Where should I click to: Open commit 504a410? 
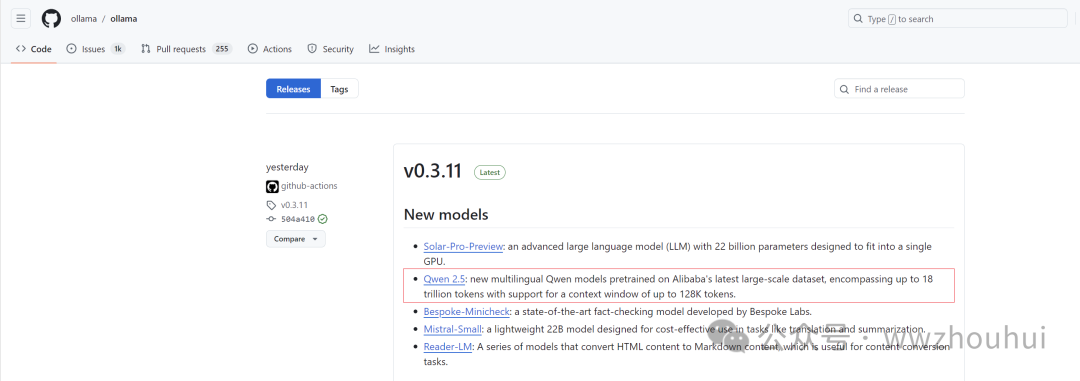(x=298, y=219)
